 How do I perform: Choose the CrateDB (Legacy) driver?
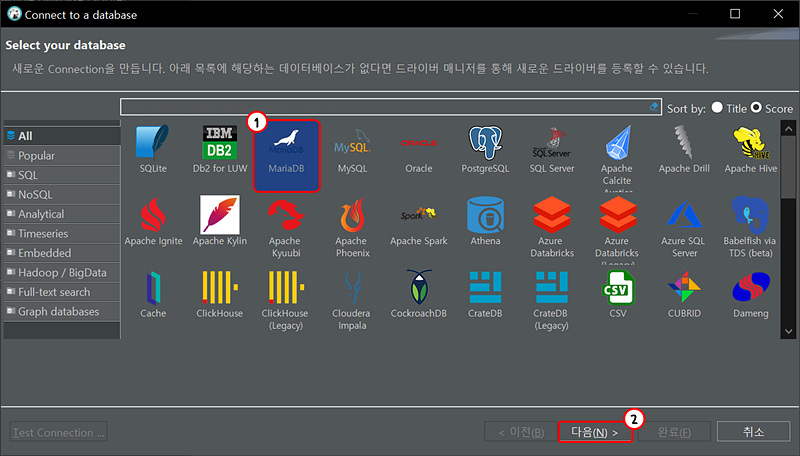point(551,300)
